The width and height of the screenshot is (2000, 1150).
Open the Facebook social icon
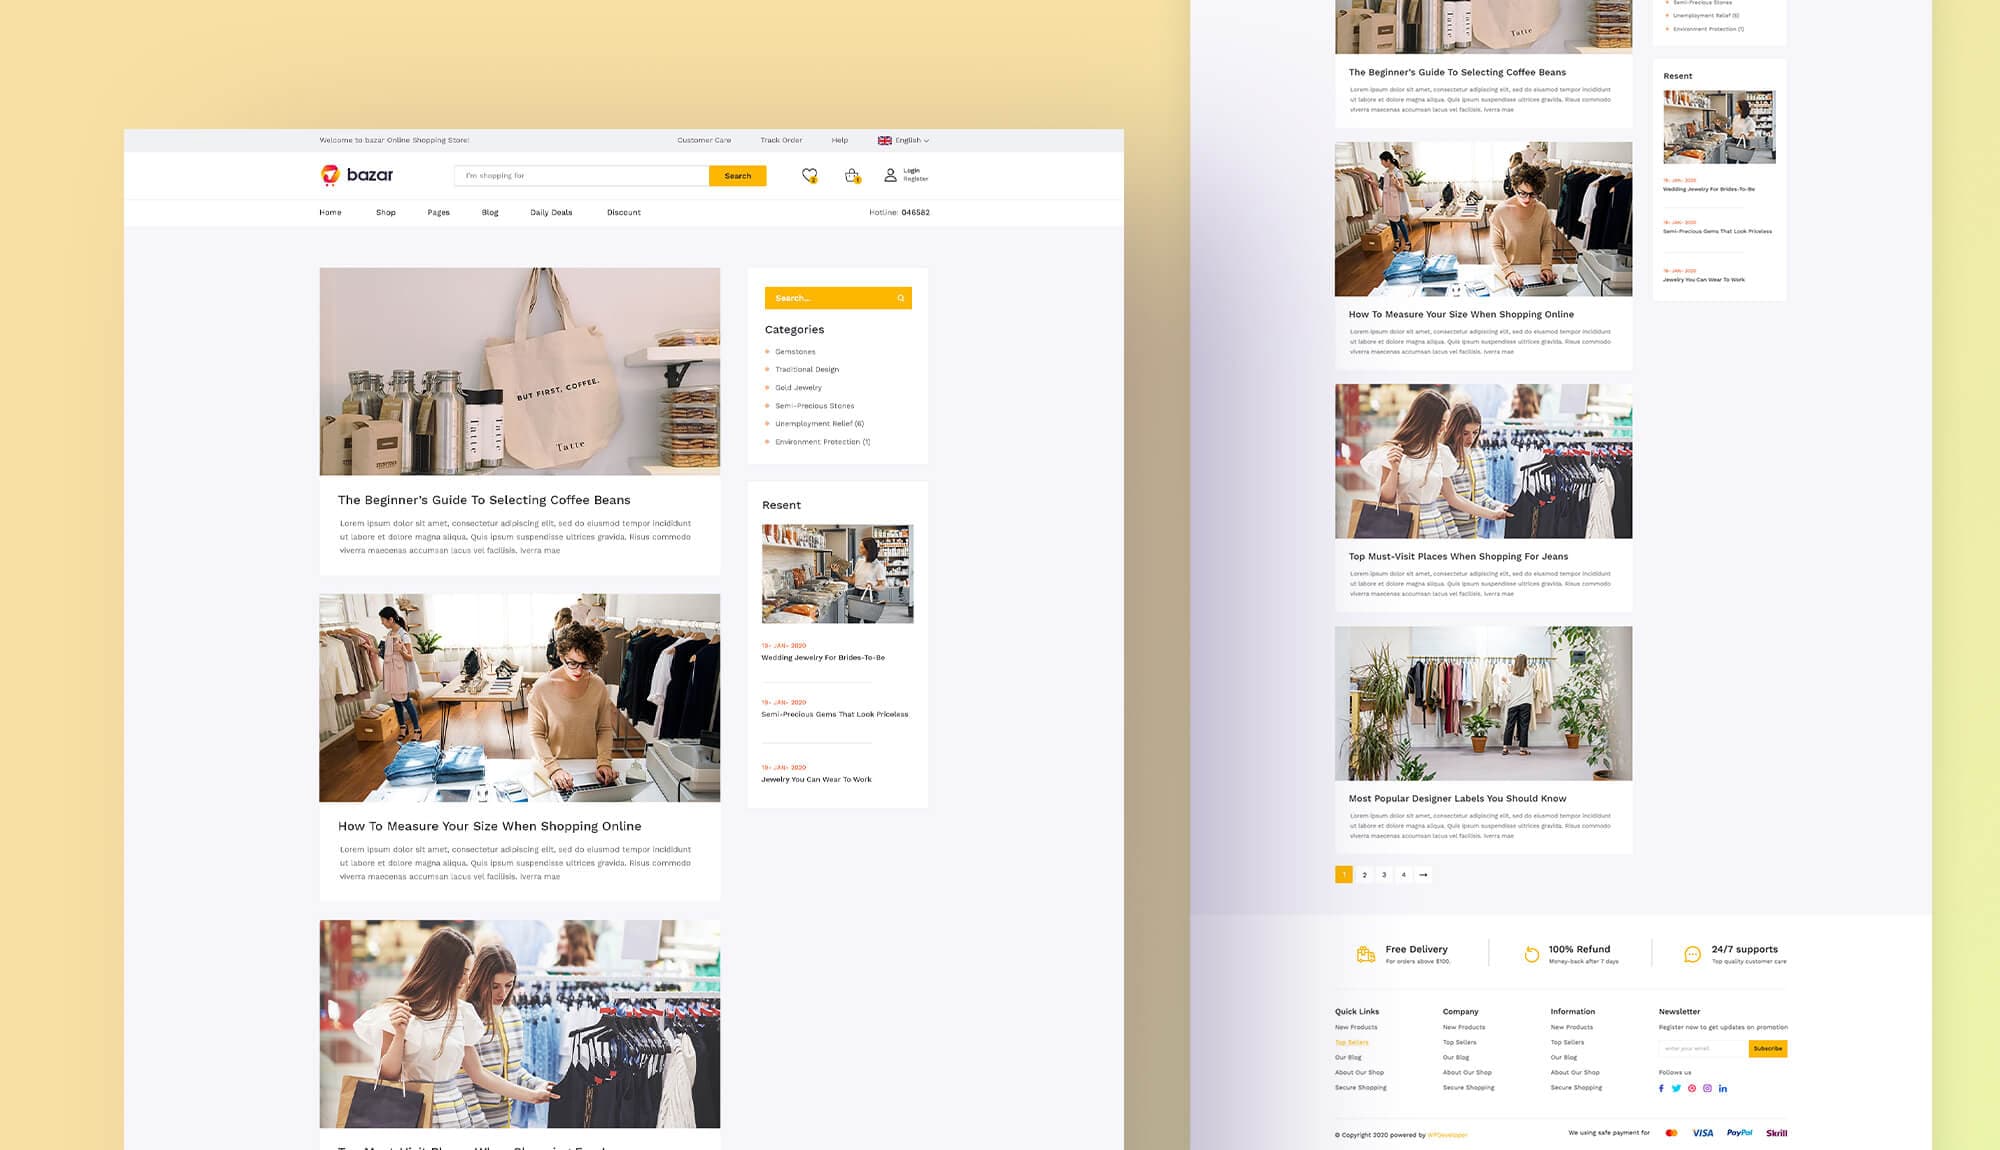[1661, 1088]
